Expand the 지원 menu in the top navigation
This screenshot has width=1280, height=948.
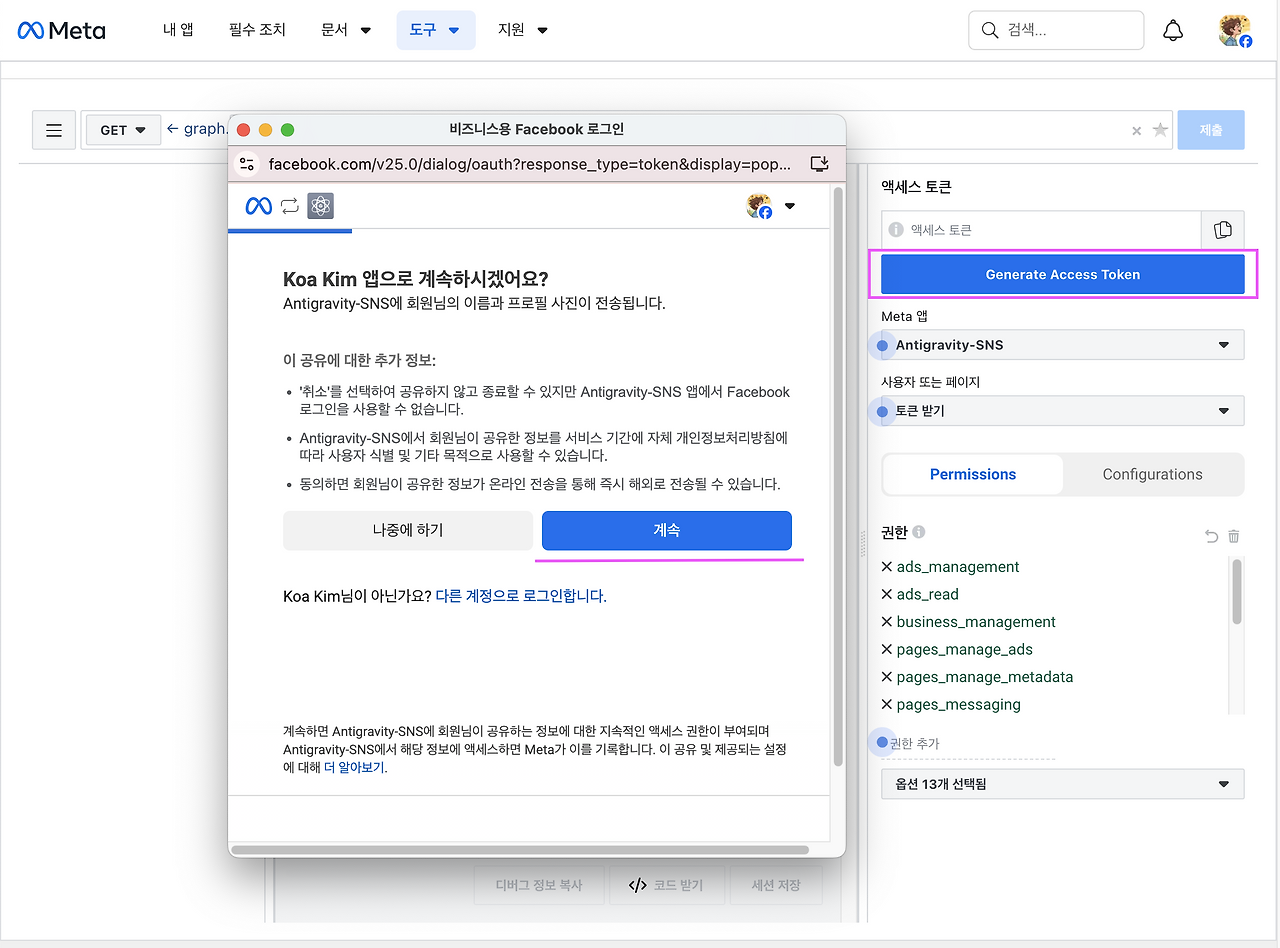pyautogui.click(x=523, y=30)
